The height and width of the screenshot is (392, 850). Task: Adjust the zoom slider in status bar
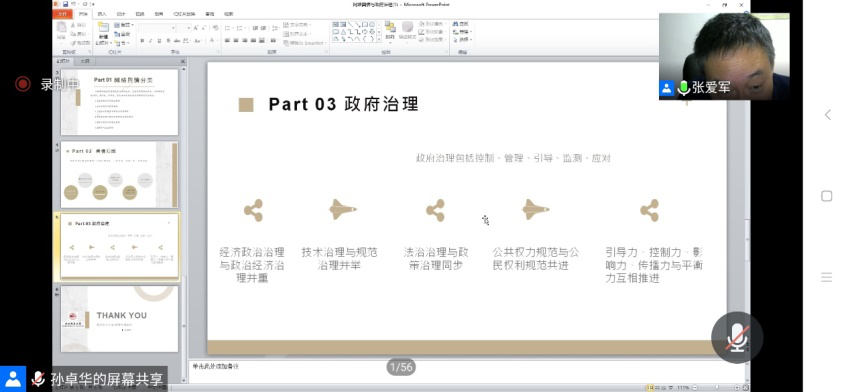(716, 388)
